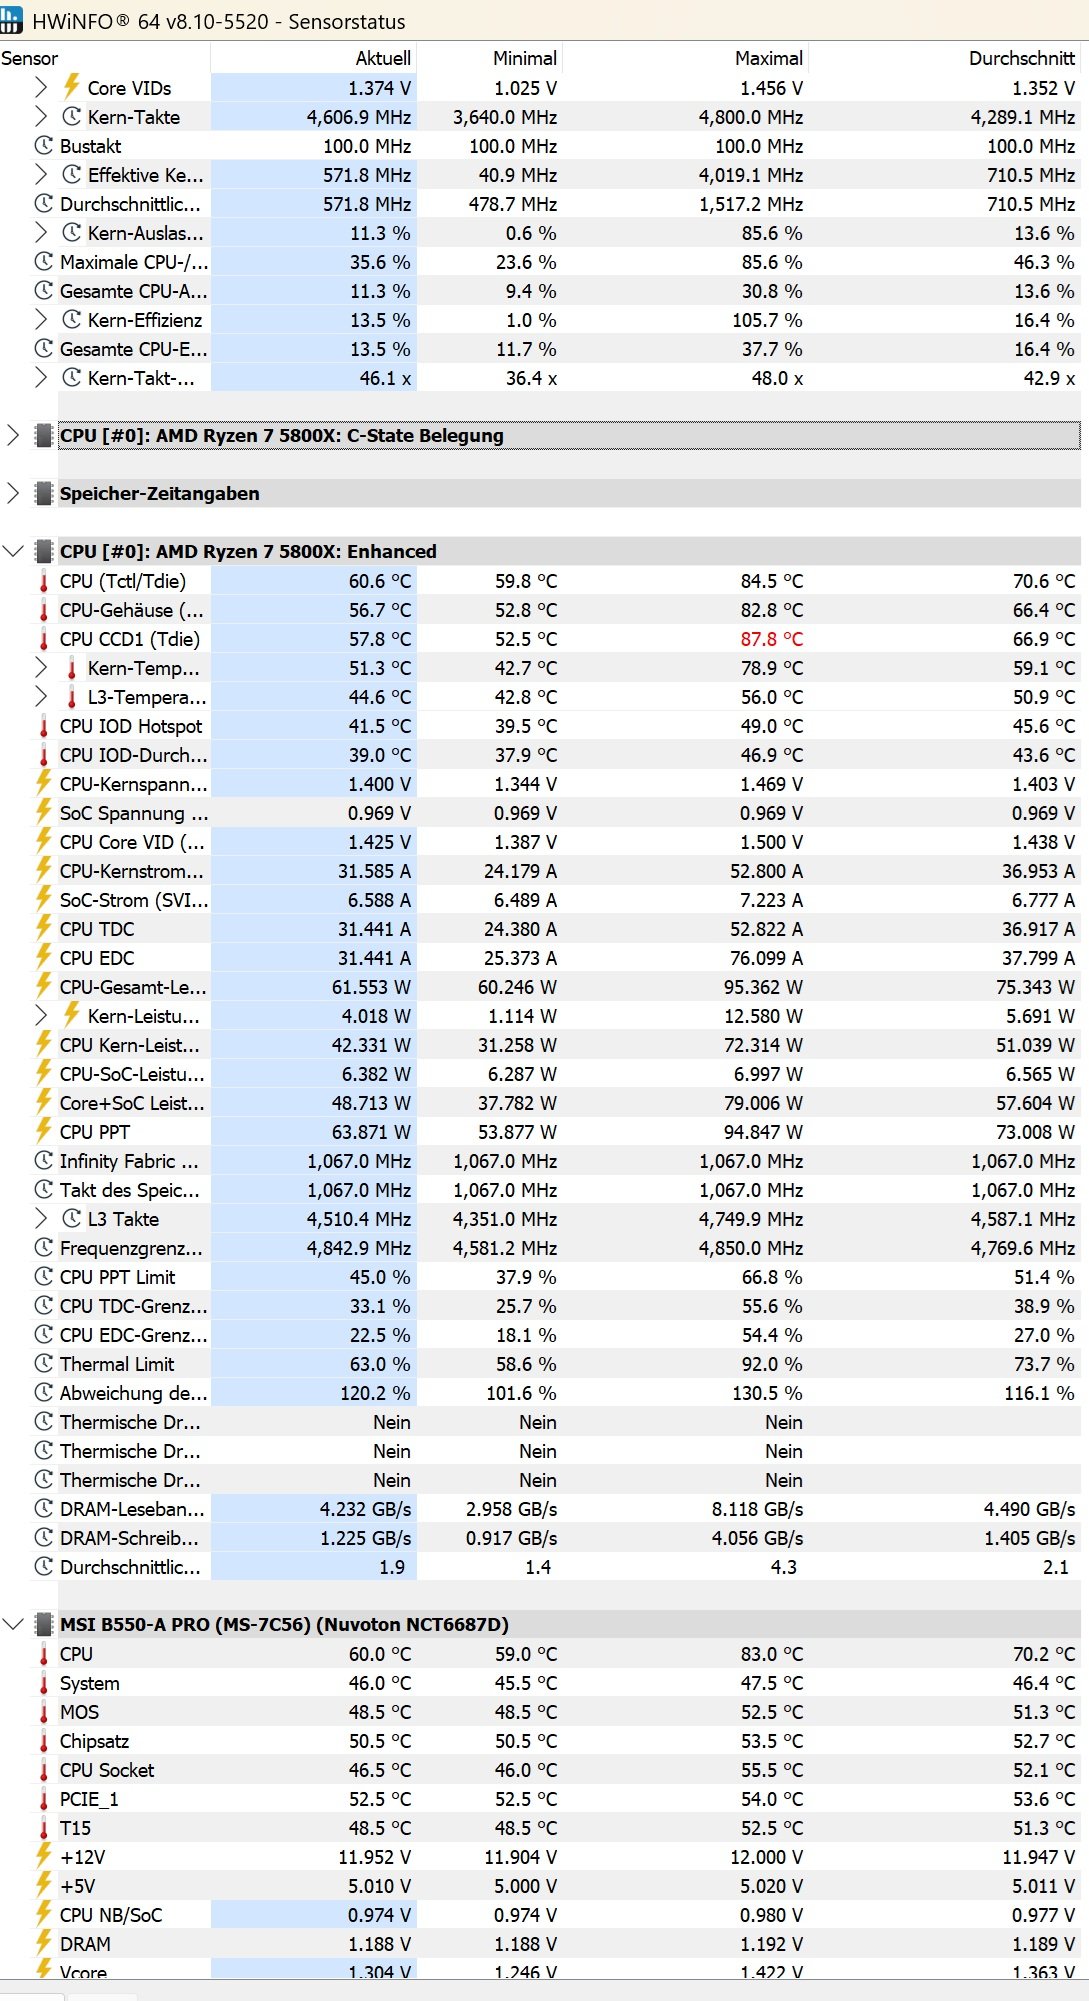
Task: Click the lightning icon of CPU PPT
Action: point(43,1131)
